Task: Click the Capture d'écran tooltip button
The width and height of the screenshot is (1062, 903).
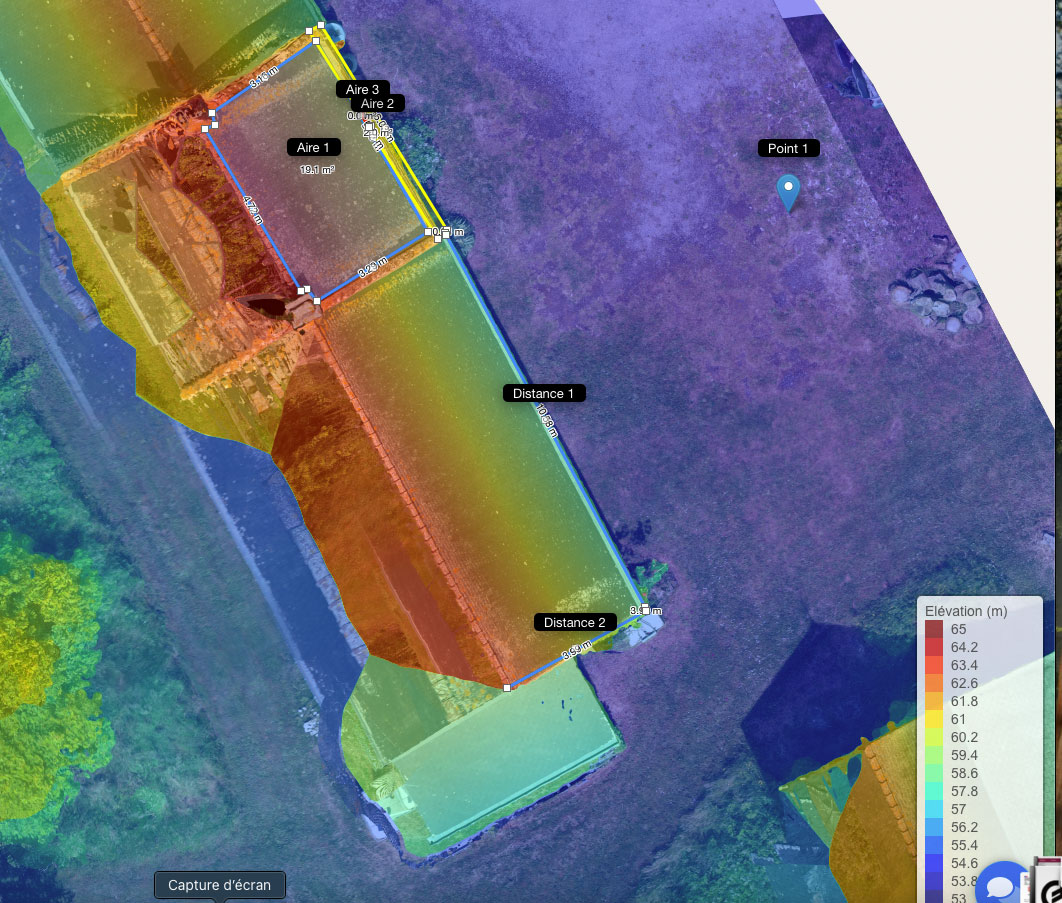Action: click(219, 885)
